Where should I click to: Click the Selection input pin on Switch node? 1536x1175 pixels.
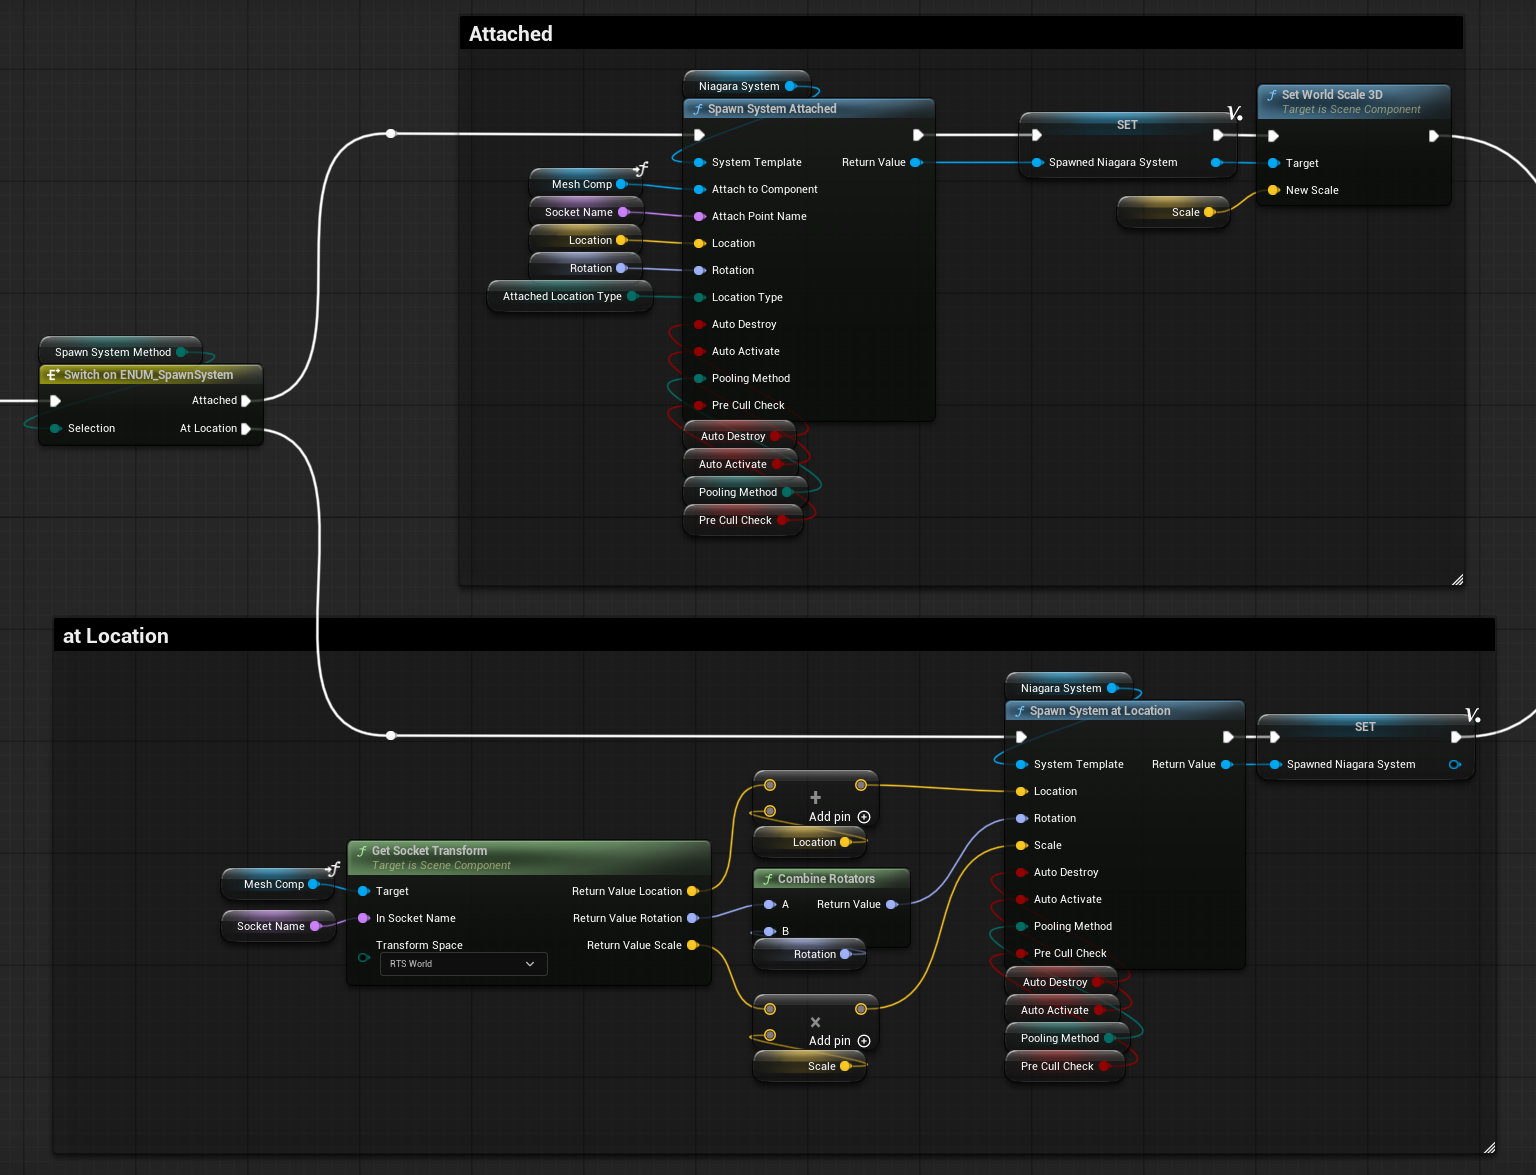[56, 429]
